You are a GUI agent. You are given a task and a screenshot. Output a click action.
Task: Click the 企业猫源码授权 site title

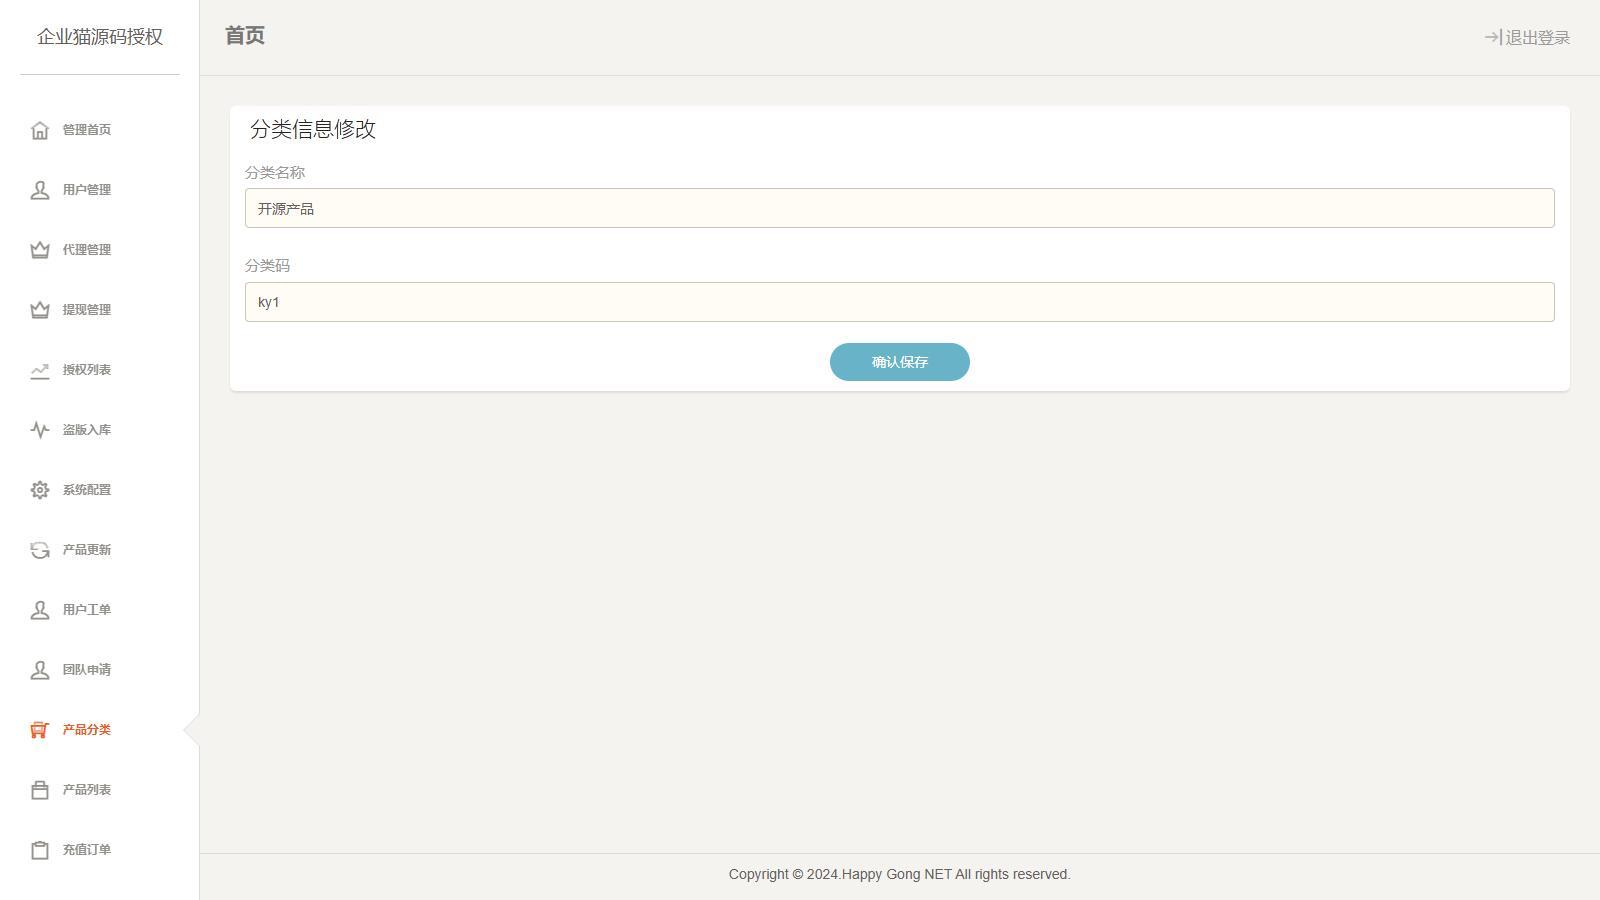[x=100, y=37]
